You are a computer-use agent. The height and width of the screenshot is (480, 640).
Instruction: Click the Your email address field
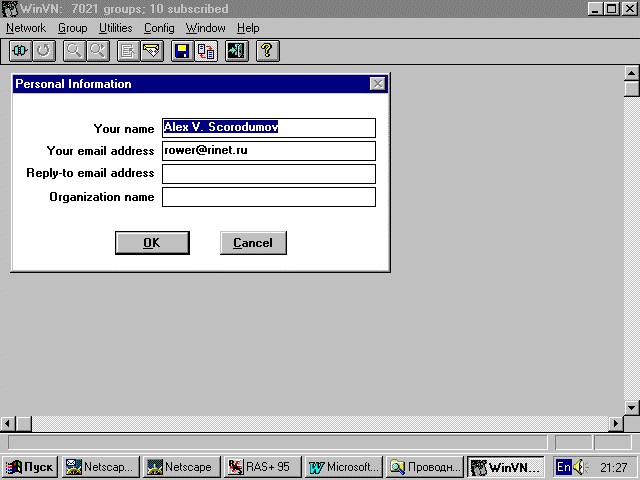(269, 151)
